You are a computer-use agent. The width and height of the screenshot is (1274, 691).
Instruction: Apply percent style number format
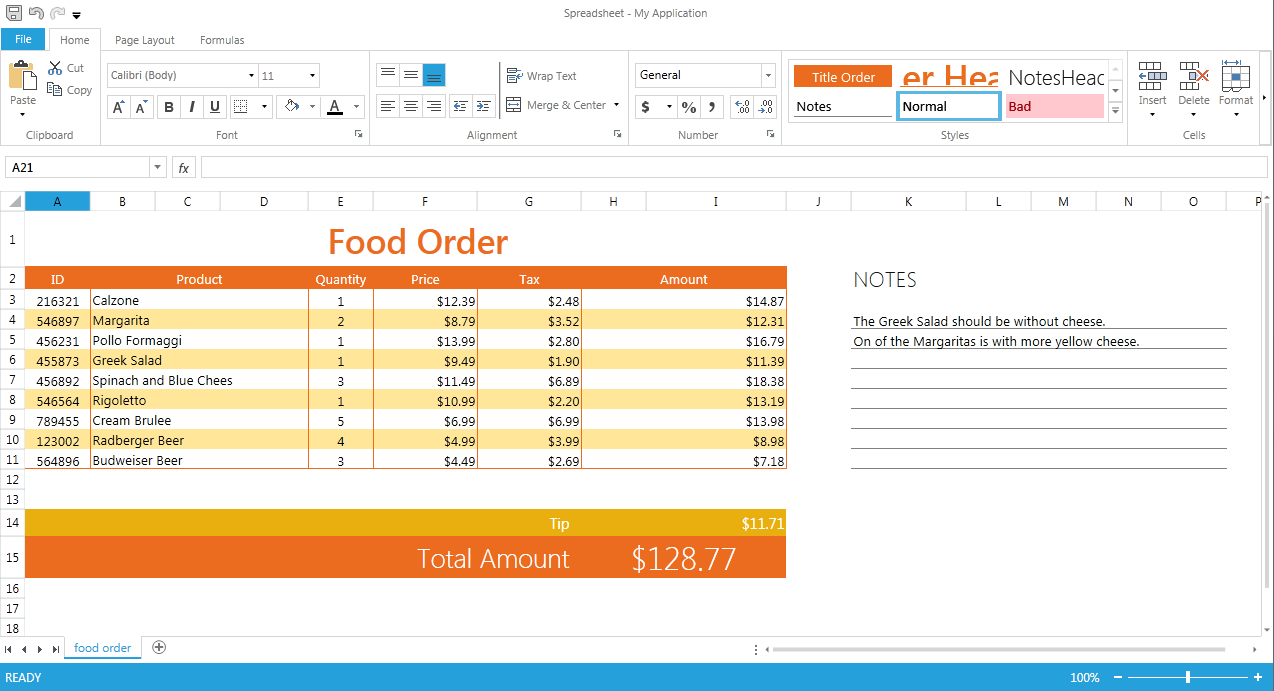pos(688,107)
